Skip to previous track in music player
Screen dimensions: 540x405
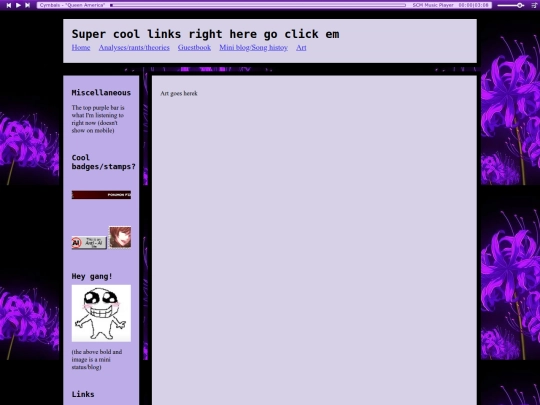(x=9, y=5)
